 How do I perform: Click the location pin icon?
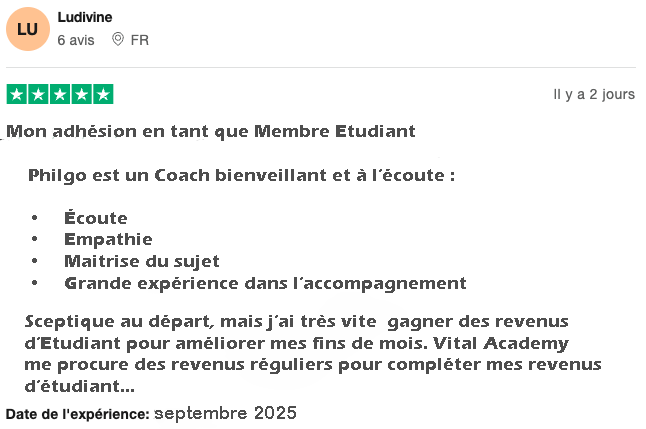tap(117, 40)
